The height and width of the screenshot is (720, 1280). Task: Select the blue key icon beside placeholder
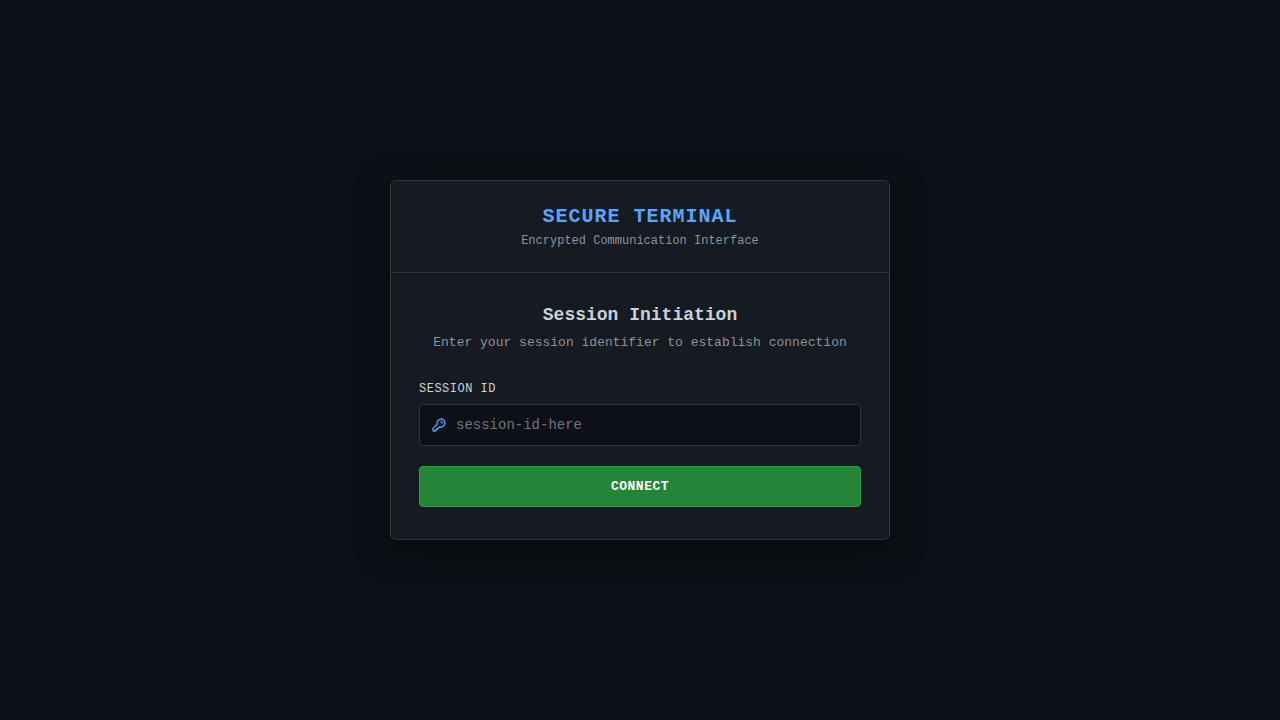tap(439, 425)
